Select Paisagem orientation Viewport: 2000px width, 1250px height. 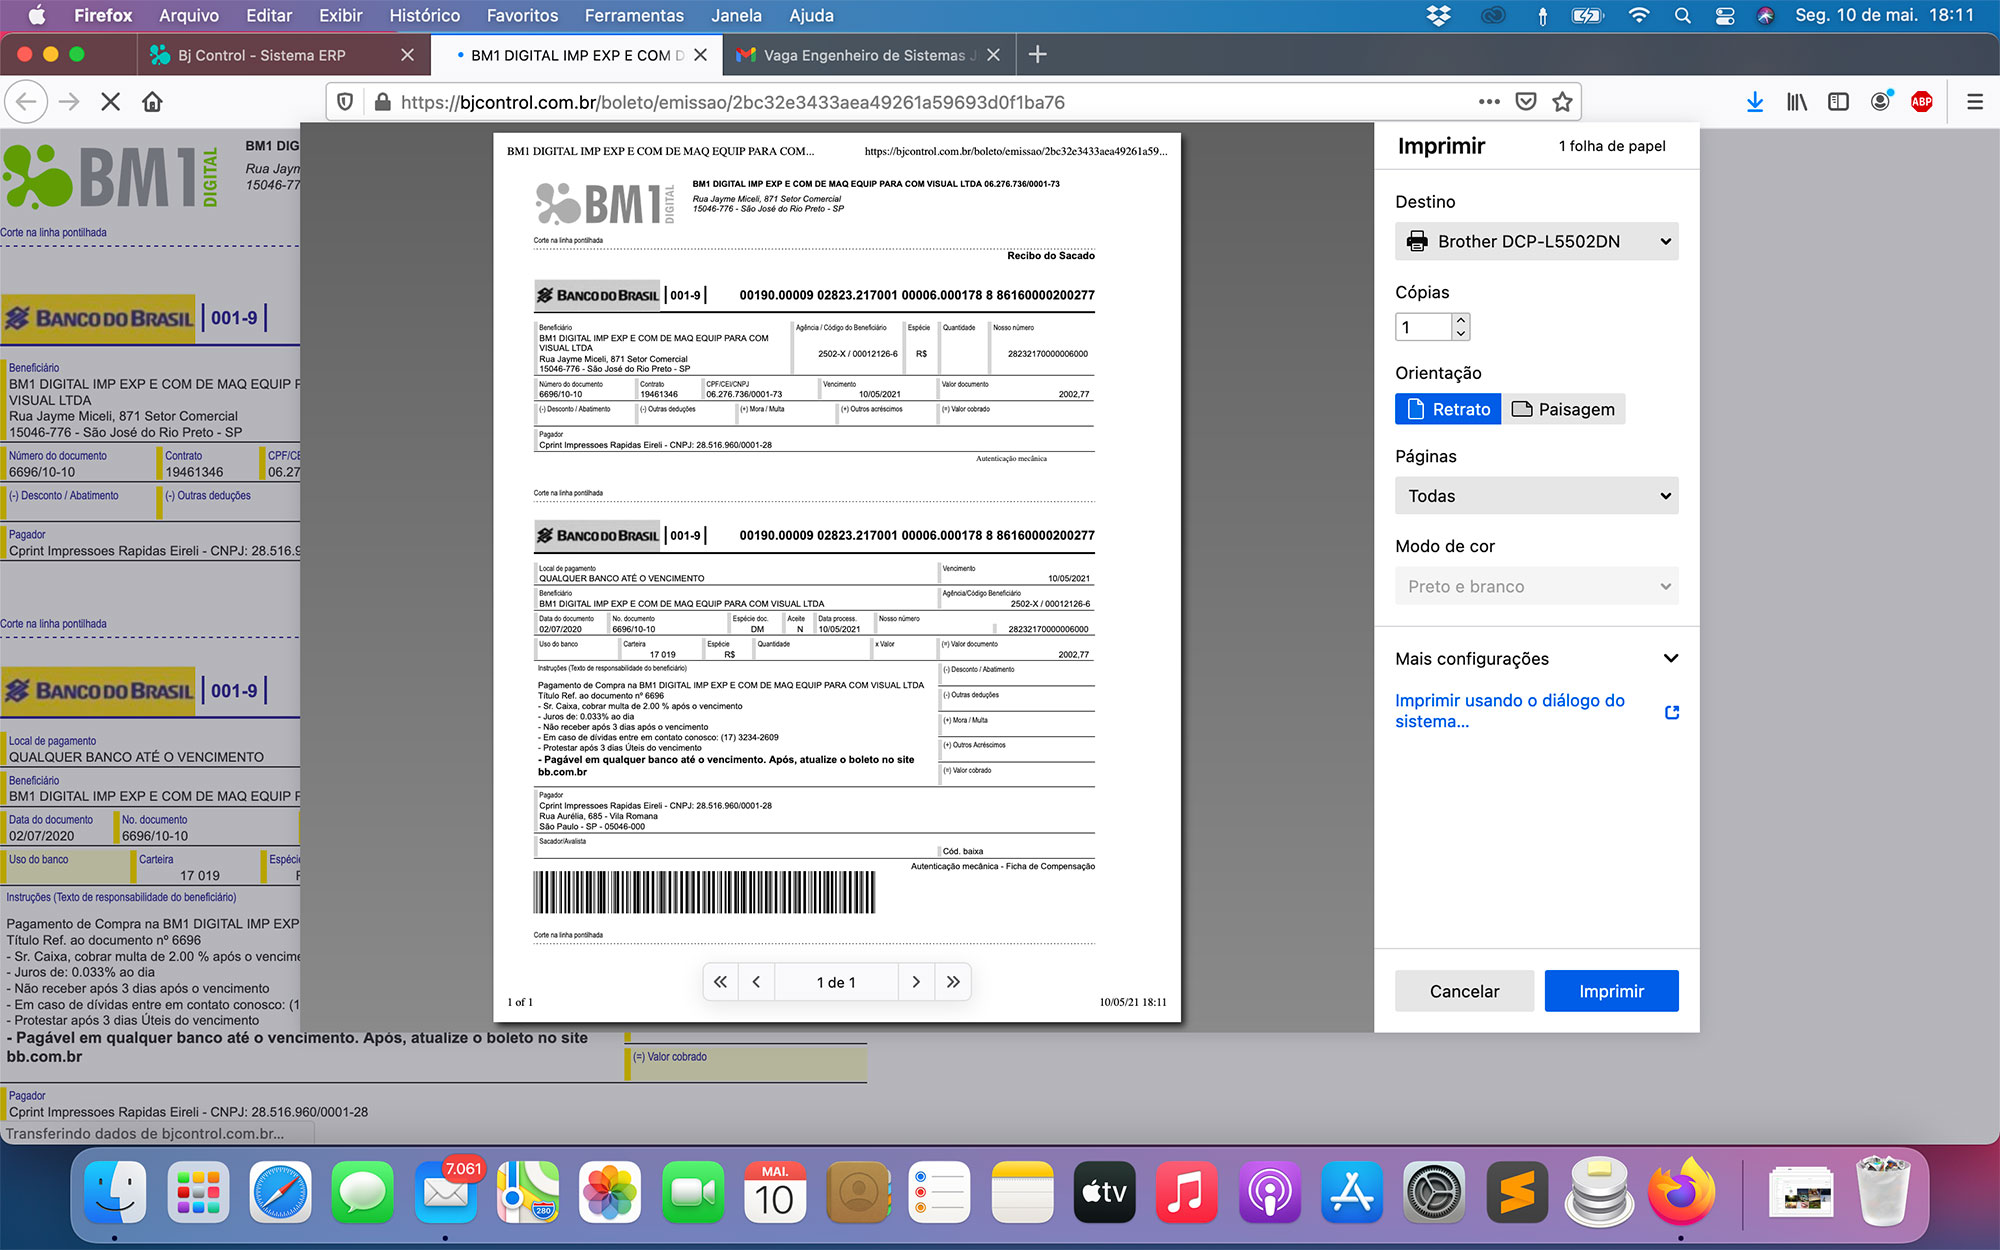pos(1564,409)
